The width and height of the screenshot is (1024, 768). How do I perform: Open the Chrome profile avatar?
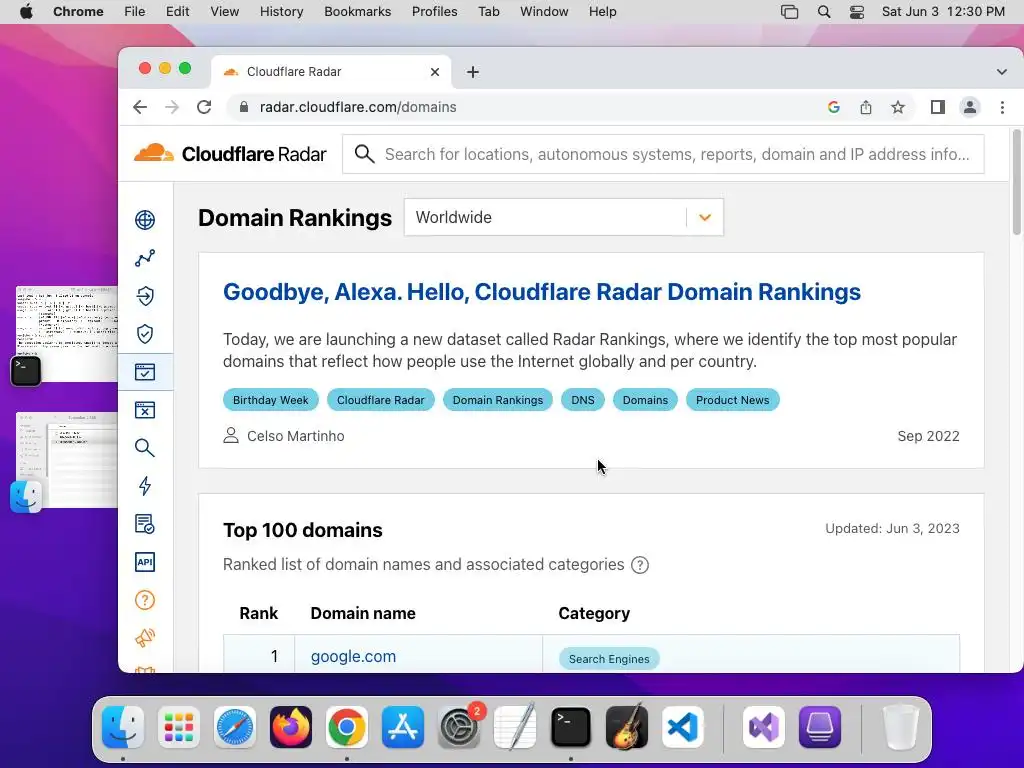pos(970,107)
